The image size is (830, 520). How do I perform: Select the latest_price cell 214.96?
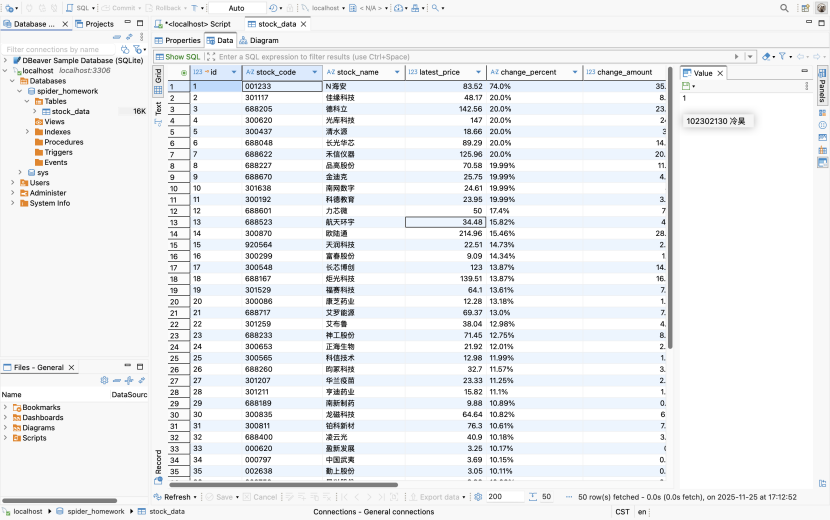[x=445, y=234]
